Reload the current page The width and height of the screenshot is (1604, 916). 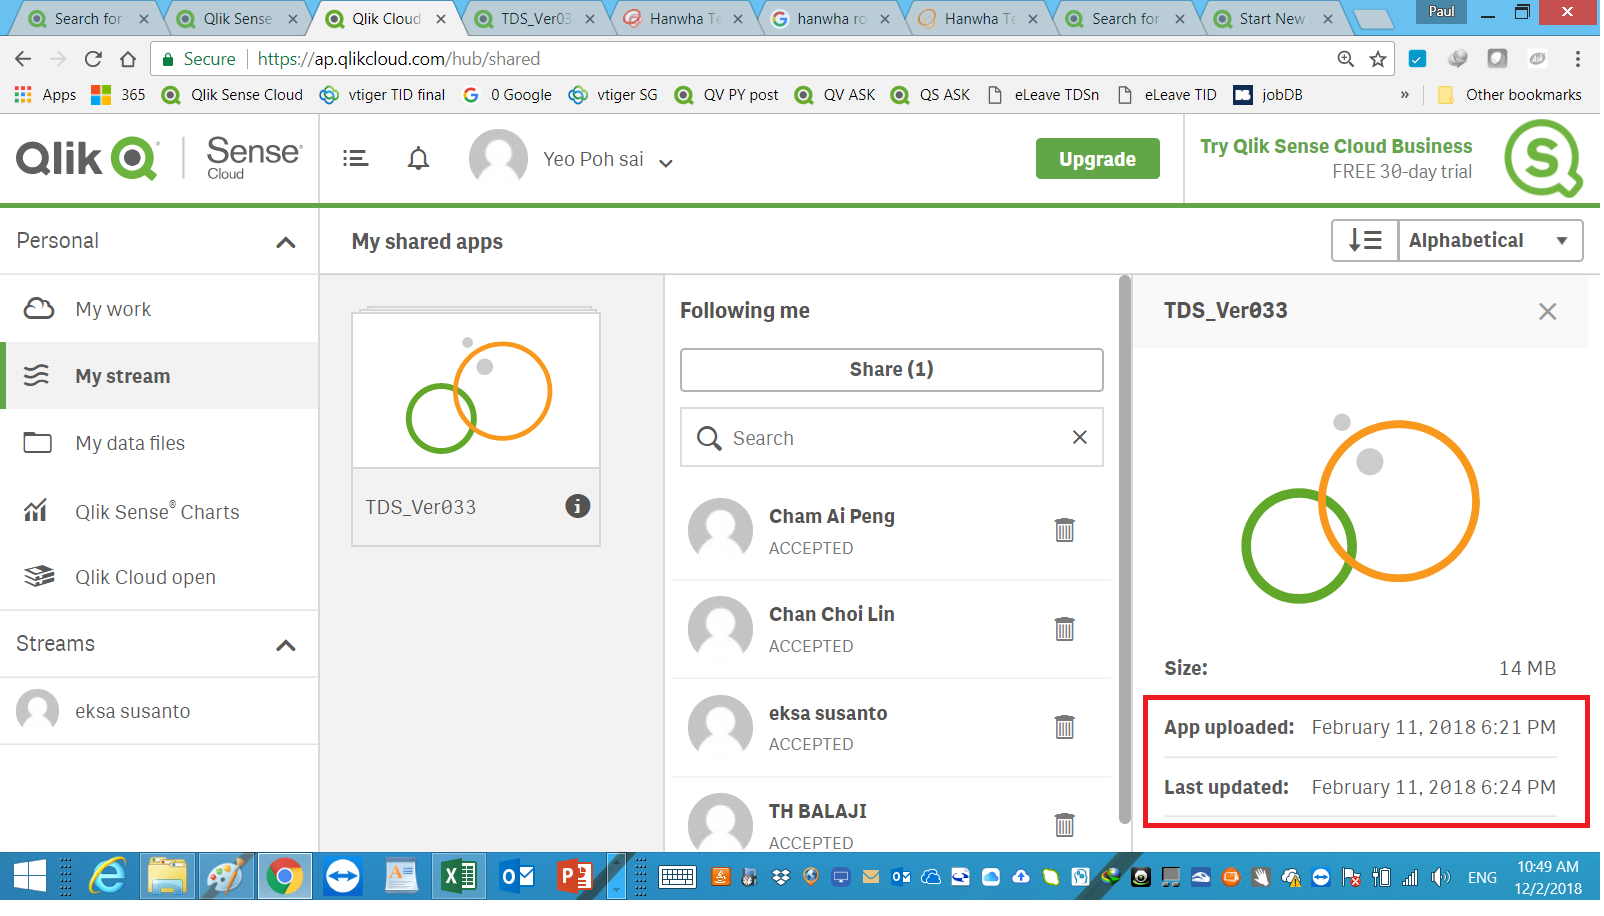[93, 59]
